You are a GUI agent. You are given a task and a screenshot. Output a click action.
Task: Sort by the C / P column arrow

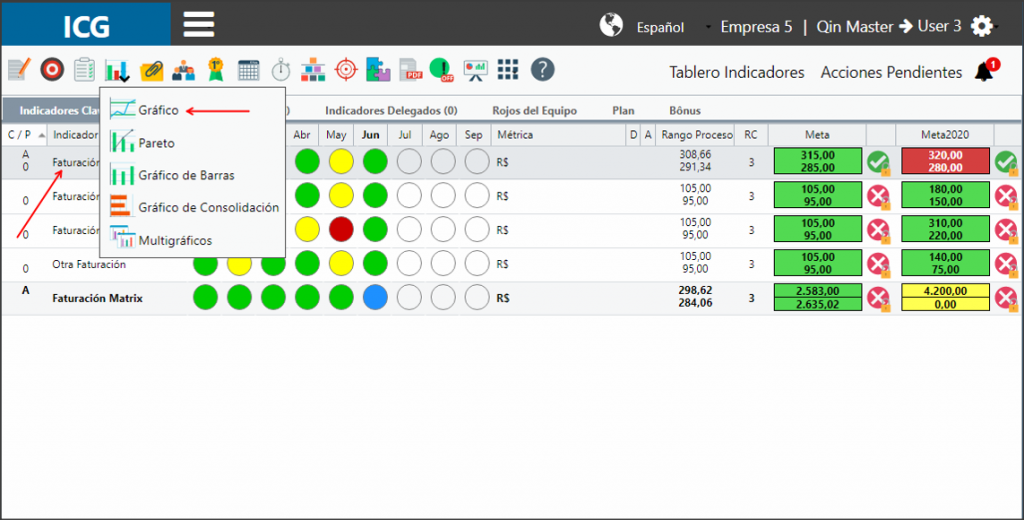pyautogui.click(x=42, y=135)
